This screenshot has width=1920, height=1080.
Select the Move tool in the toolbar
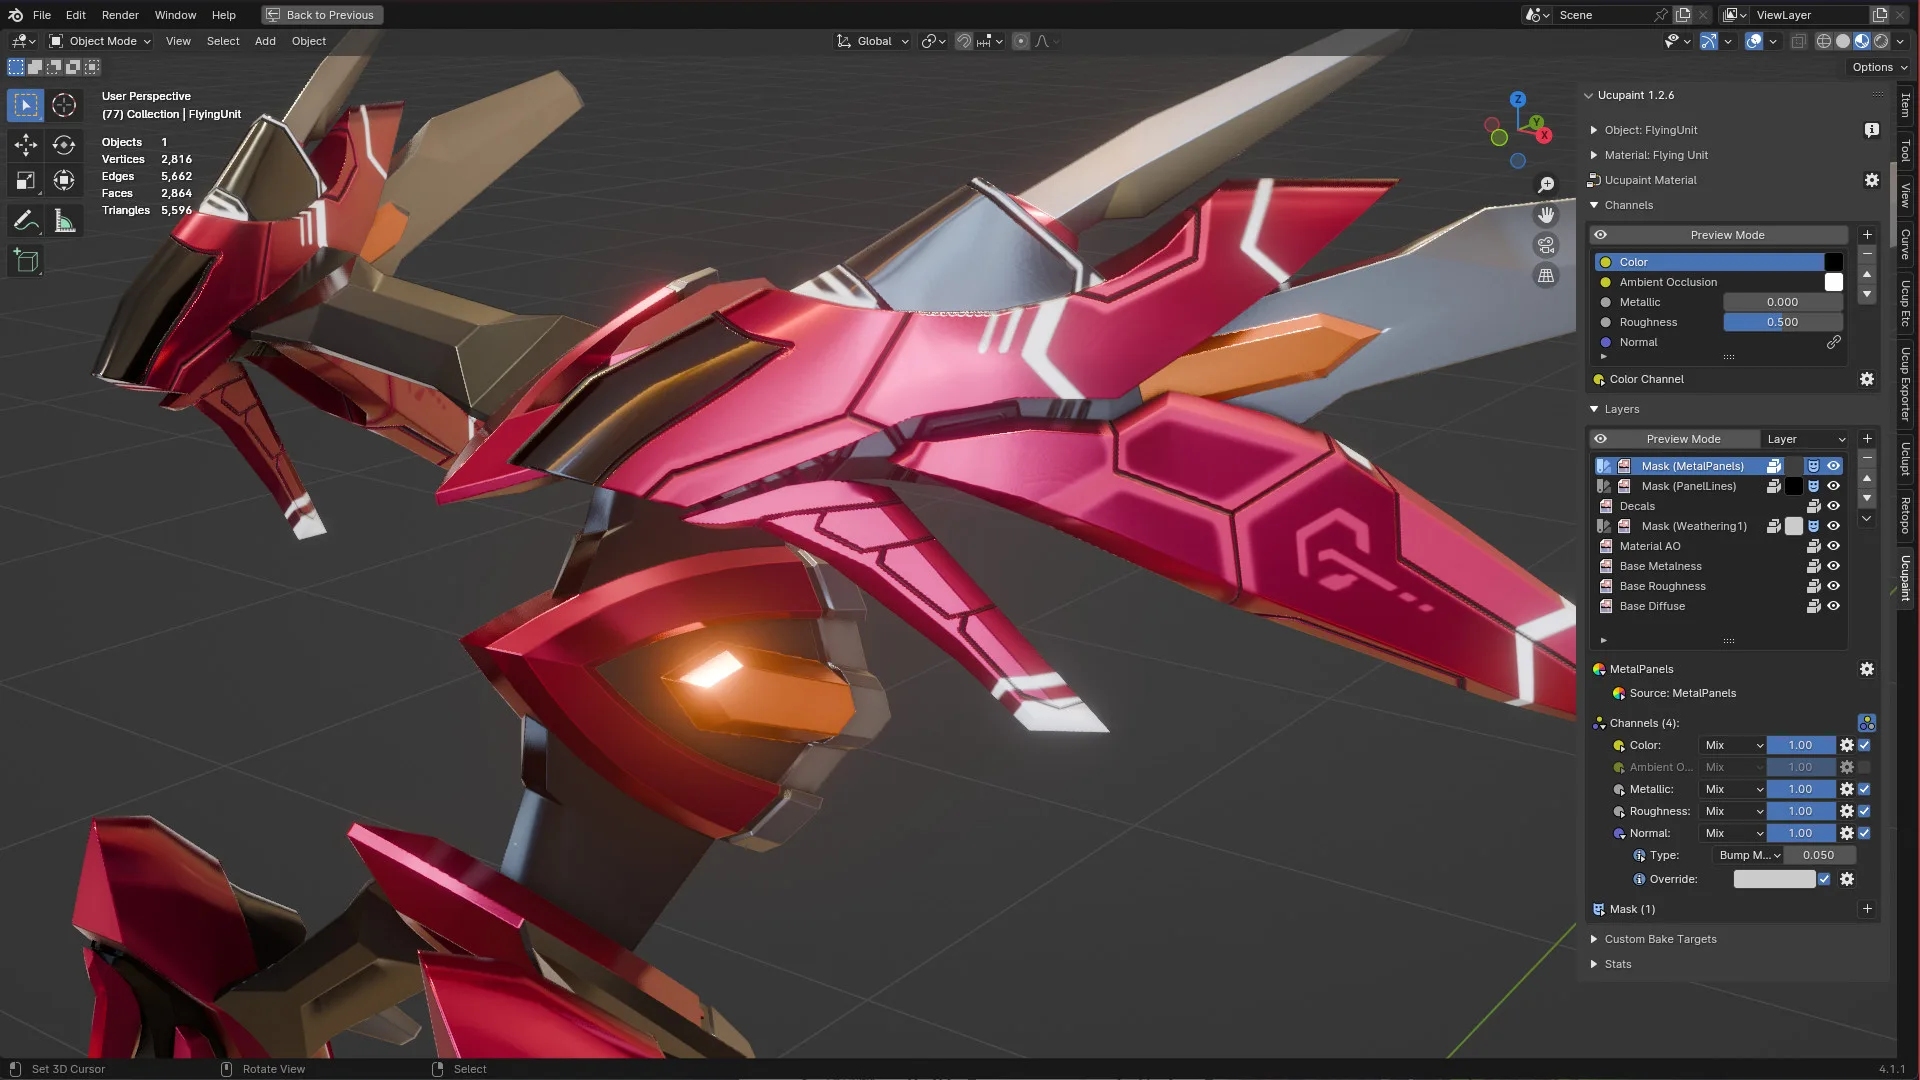click(25, 145)
